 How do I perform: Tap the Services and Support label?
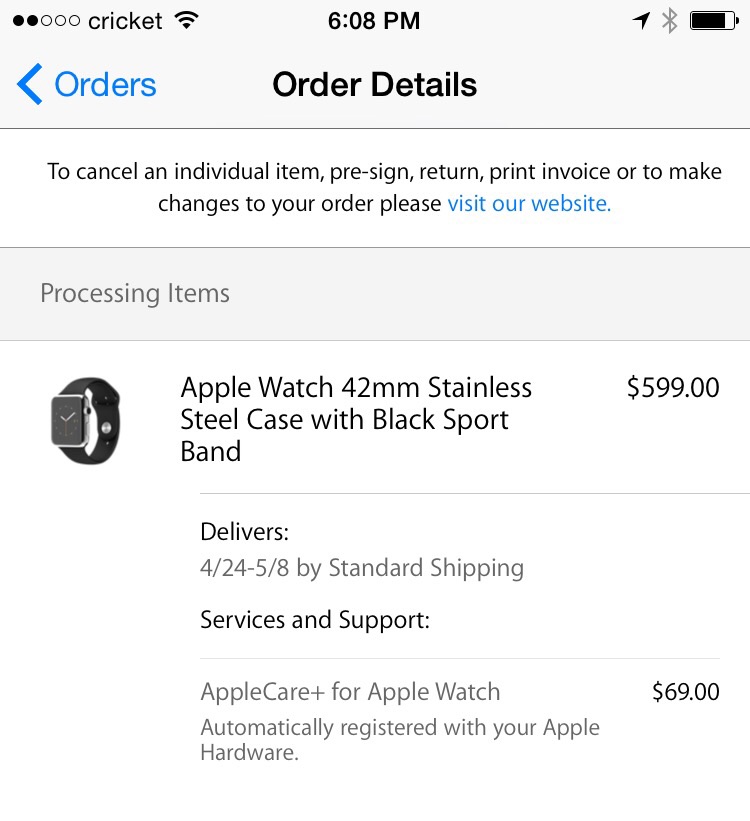click(315, 620)
